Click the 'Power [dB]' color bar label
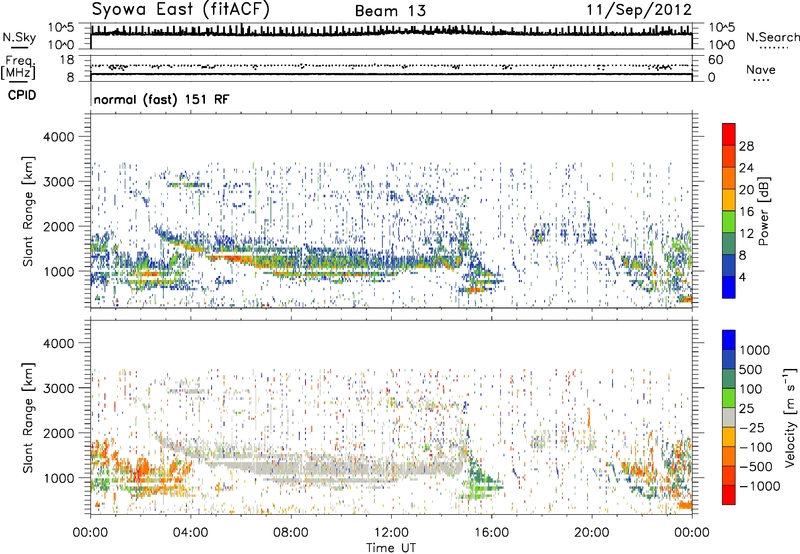800x554 pixels. 764,211
